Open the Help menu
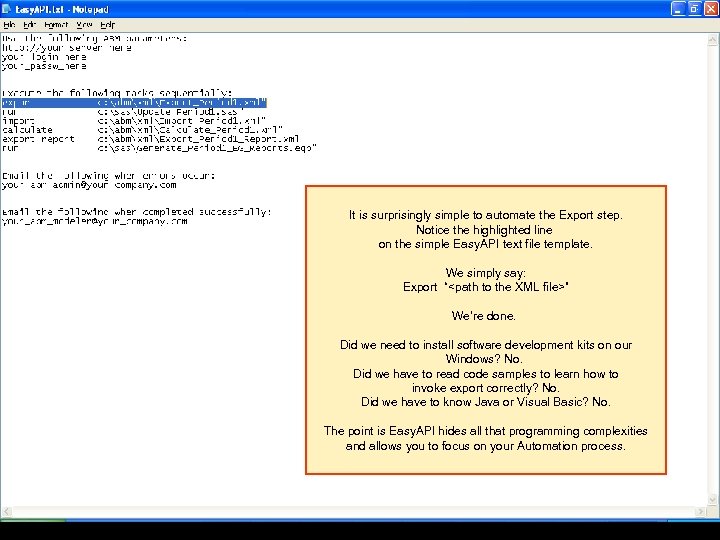Screen dimensions: 720x540 pyautogui.click(x=108, y=25)
